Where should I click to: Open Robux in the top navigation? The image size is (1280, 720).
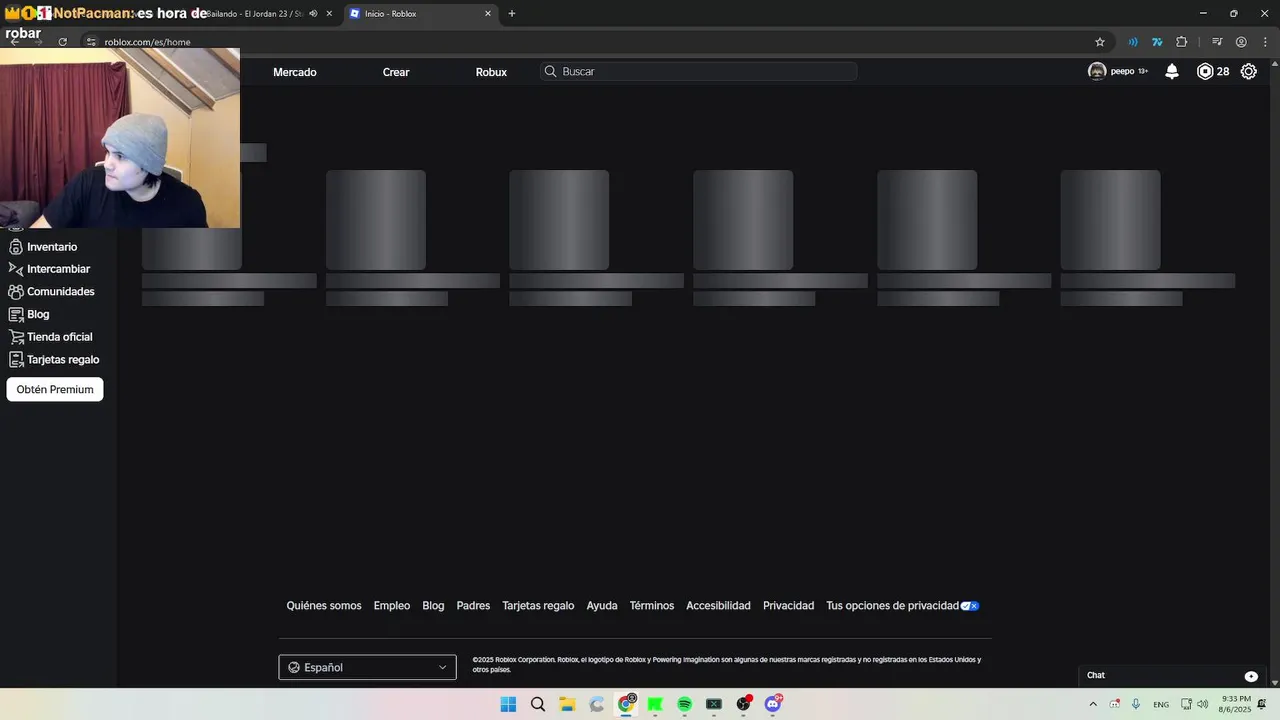pos(491,72)
